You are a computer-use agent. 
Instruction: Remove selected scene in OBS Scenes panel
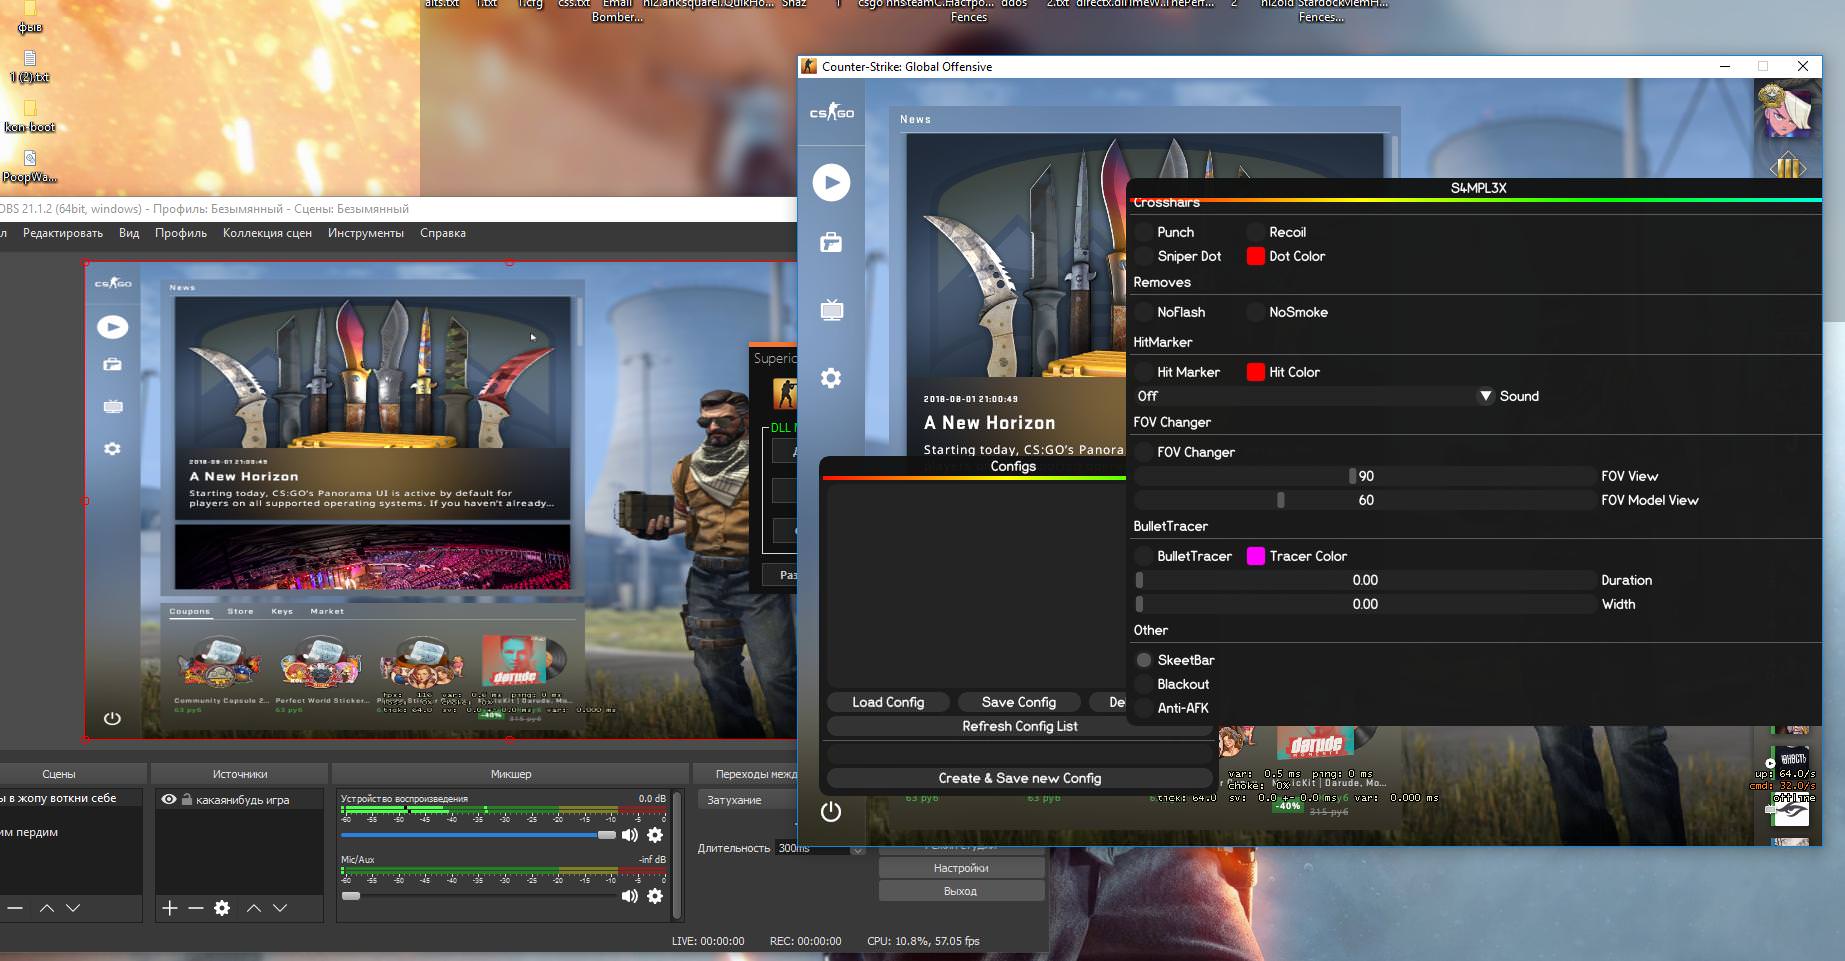point(15,908)
